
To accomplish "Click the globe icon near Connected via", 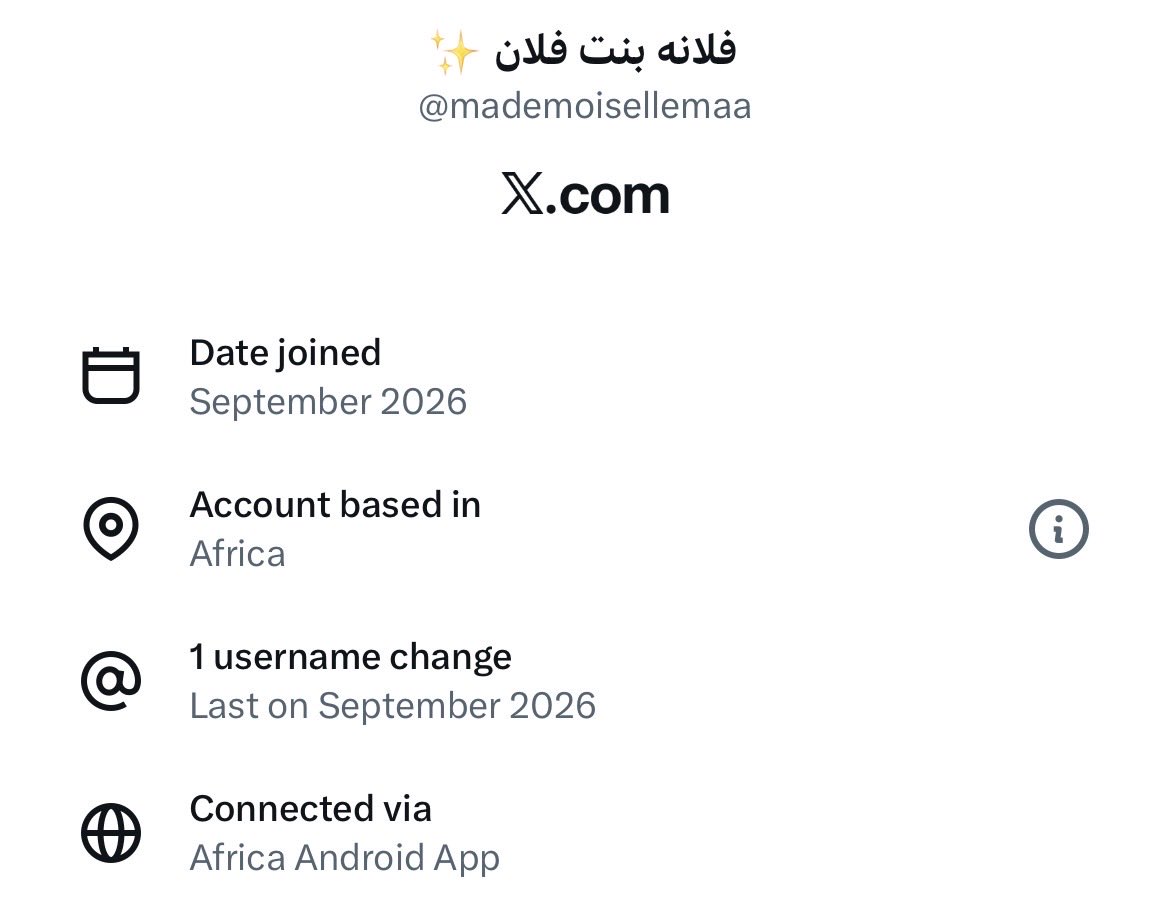I will click(110, 833).
